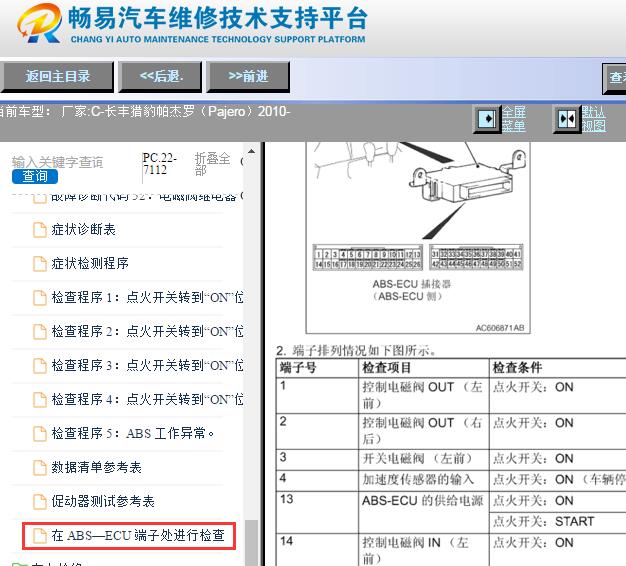
Task: Open 检查程序 1 tree item
Action: point(147,297)
